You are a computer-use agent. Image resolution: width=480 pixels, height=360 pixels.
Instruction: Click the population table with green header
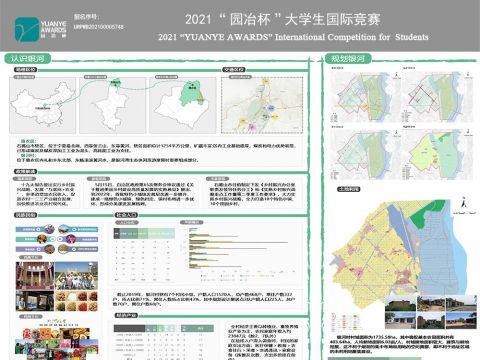144,255
